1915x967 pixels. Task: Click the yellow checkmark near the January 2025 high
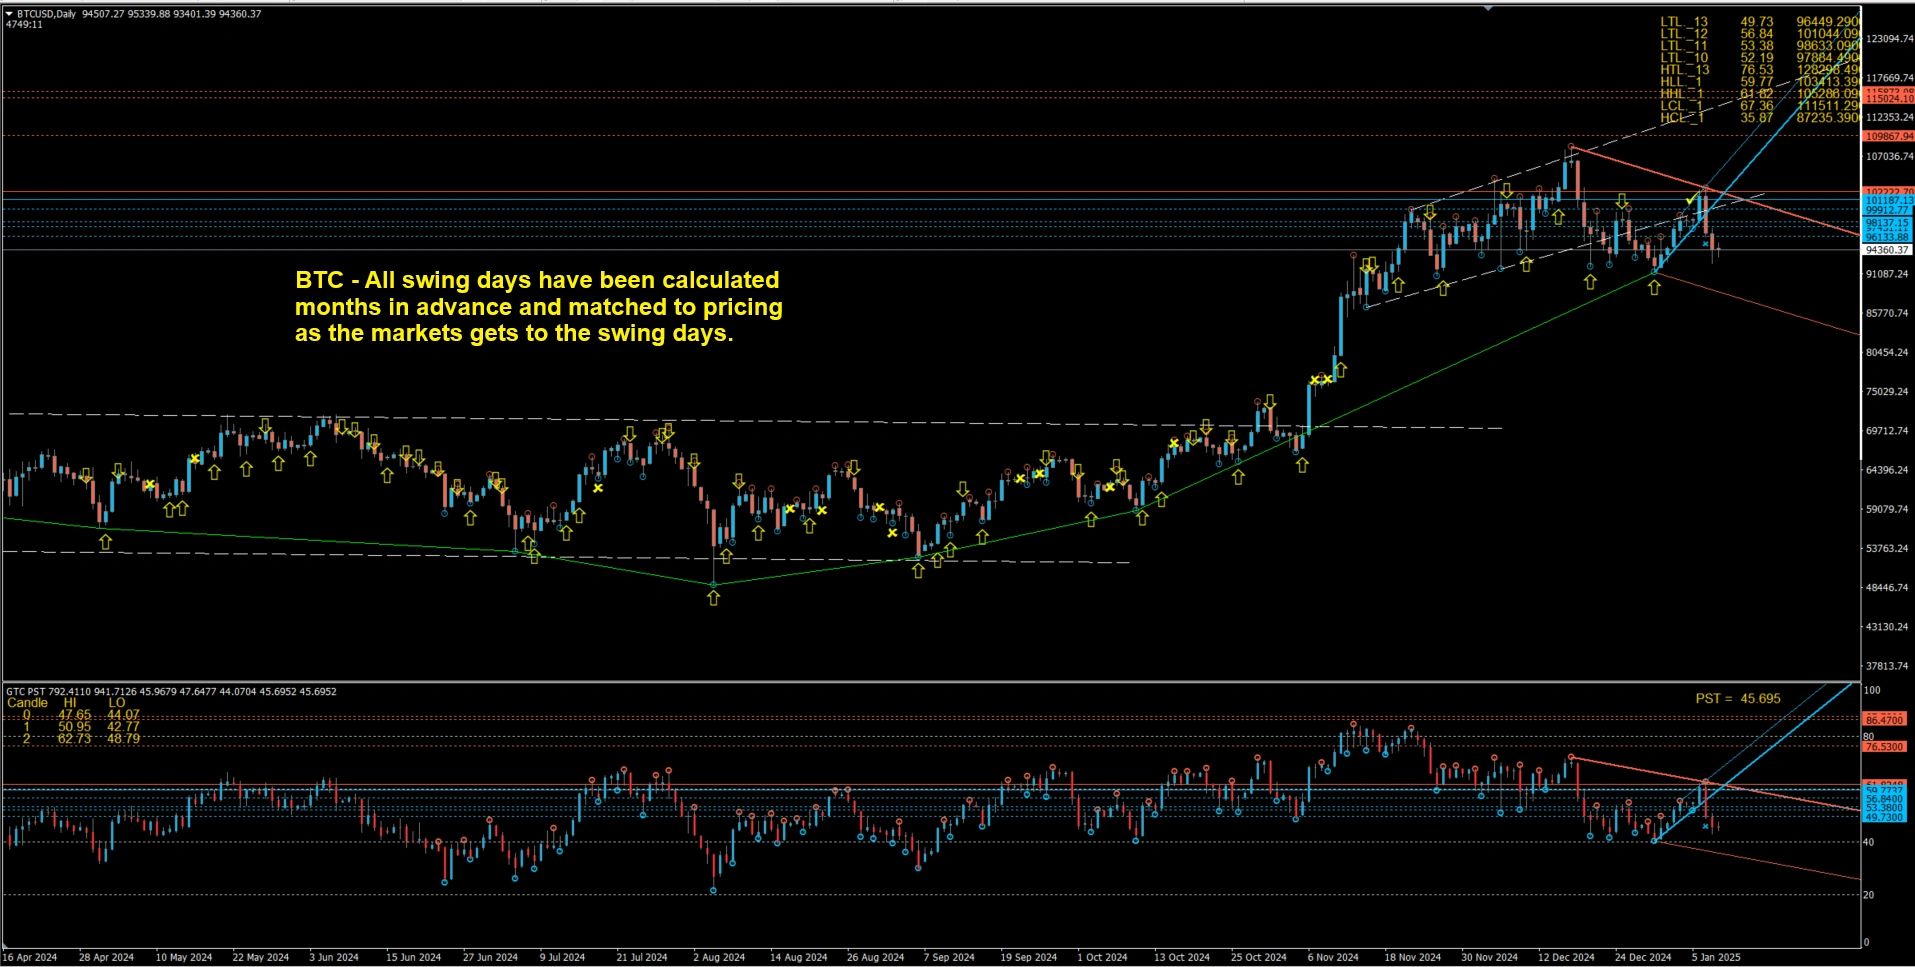pyautogui.click(x=1690, y=201)
